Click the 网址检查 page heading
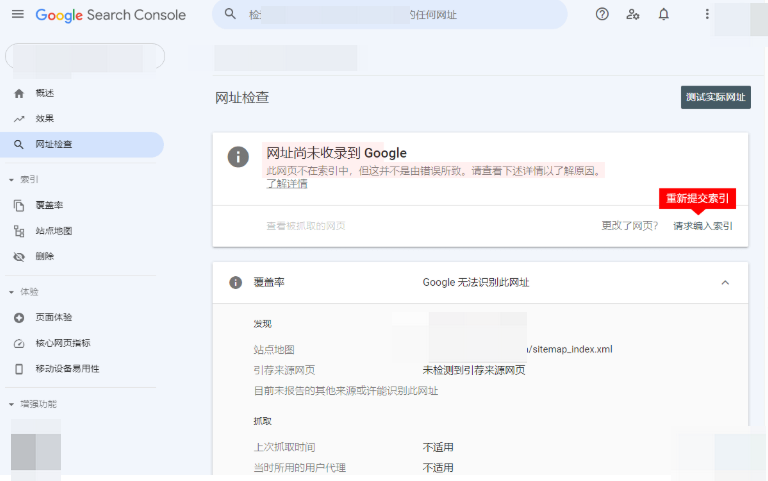The image size is (768, 481). click(242, 97)
